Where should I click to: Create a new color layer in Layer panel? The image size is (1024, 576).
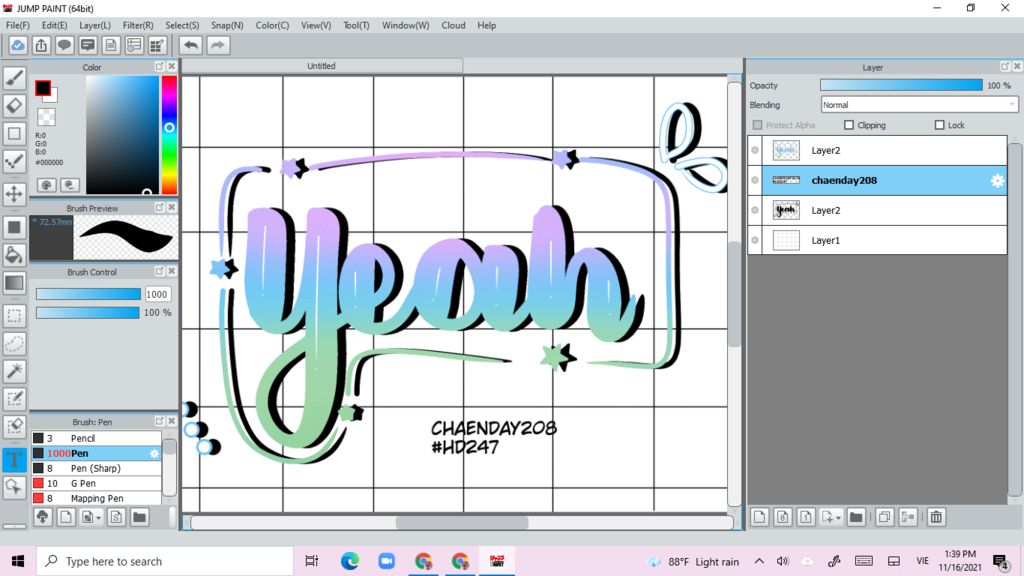[759, 517]
